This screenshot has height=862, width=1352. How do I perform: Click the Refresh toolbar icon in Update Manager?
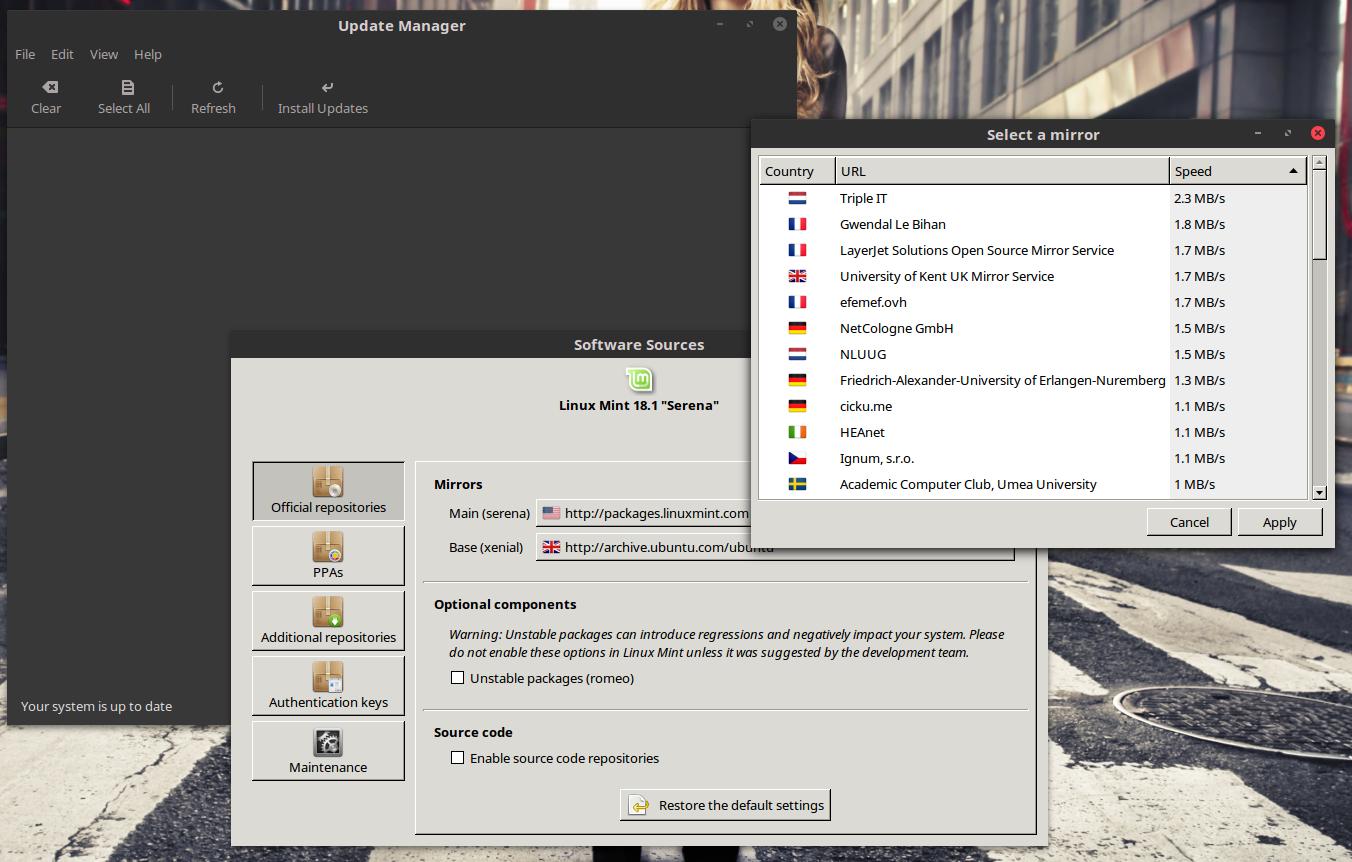[217, 88]
